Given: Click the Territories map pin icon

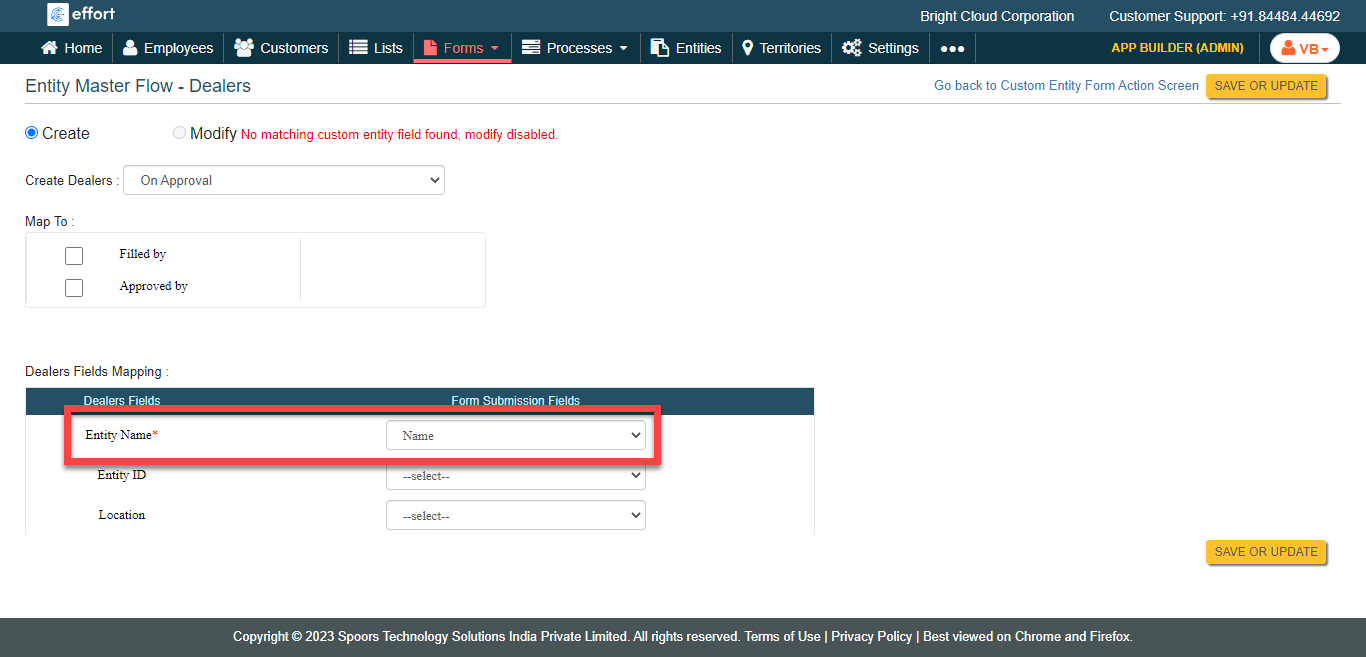Looking at the screenshot, I should click(747, 48).
